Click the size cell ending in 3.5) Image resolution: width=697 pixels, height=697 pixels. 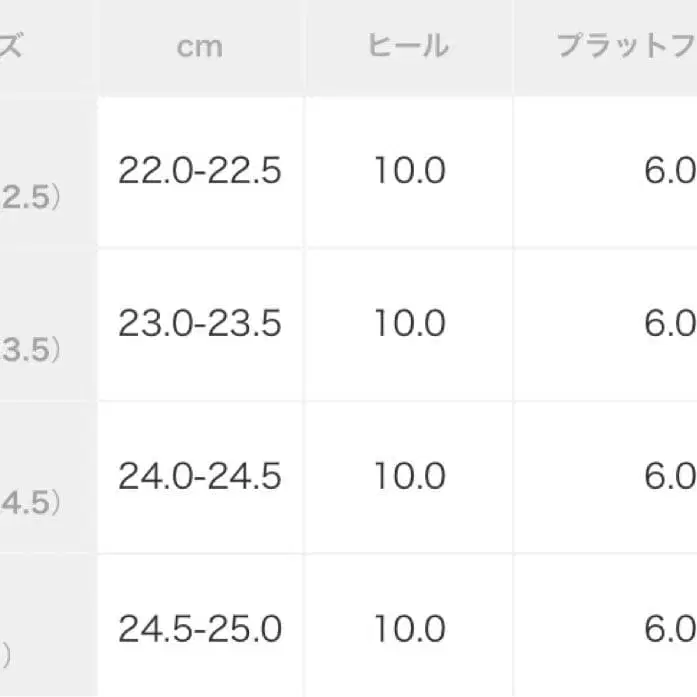click(x=30, y=350)
